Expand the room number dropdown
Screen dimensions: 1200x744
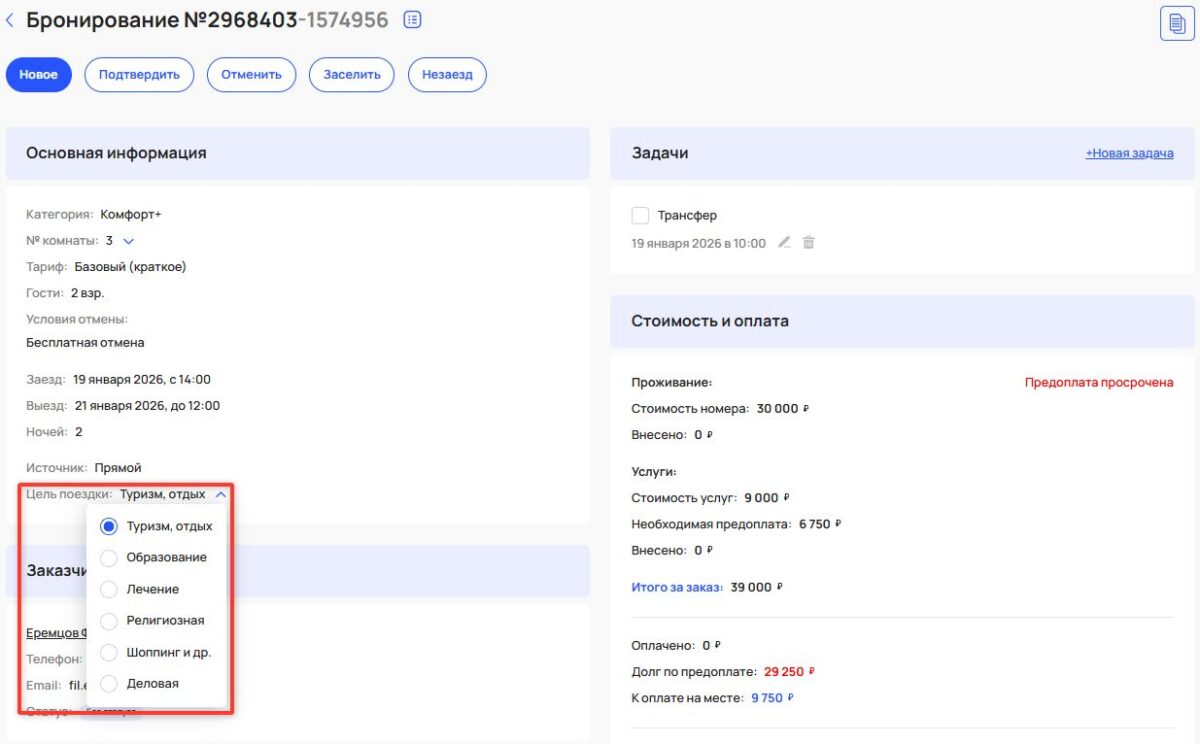pyautogui.click(x=131, y=240)
